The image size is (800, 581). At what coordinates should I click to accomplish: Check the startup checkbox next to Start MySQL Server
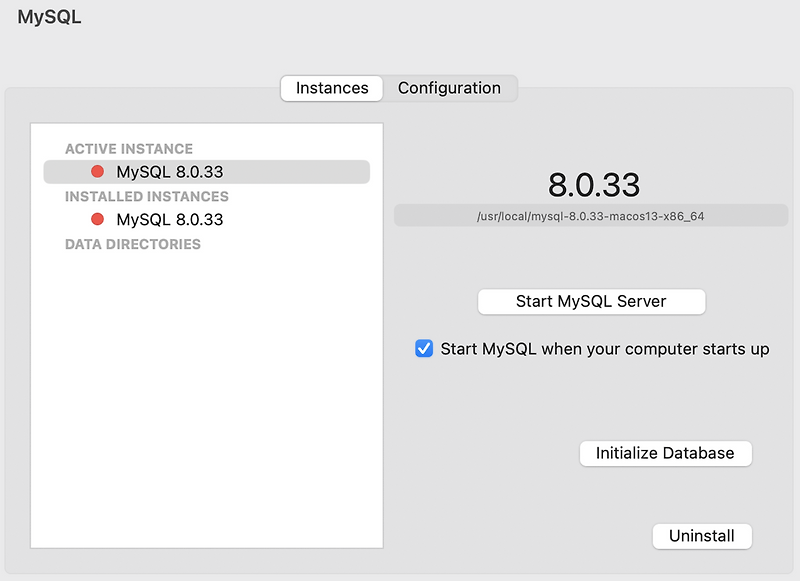tap(423, 348)
